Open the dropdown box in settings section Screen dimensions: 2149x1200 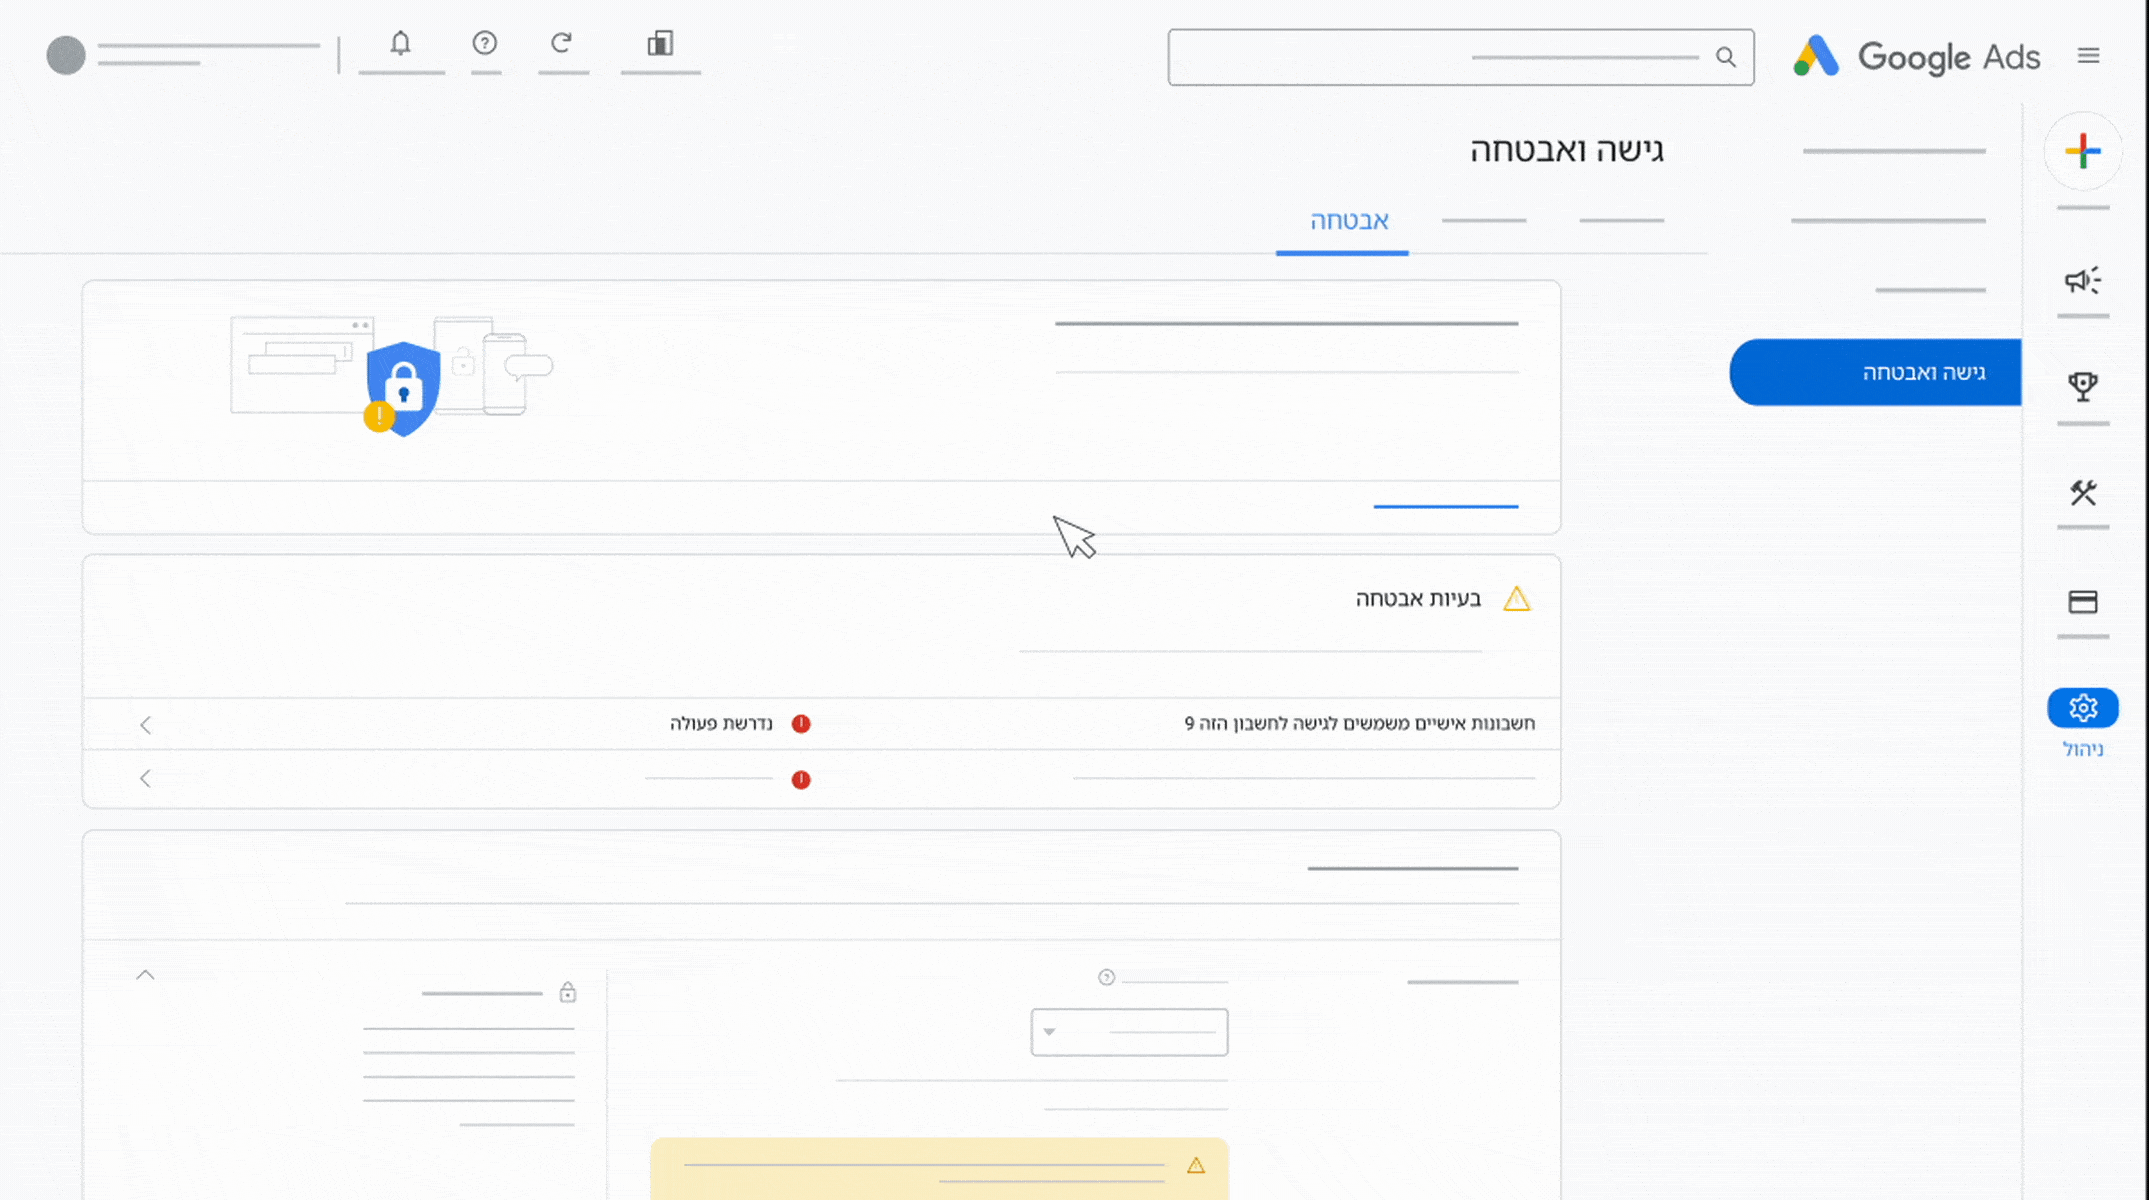tap(1129, 1032)
